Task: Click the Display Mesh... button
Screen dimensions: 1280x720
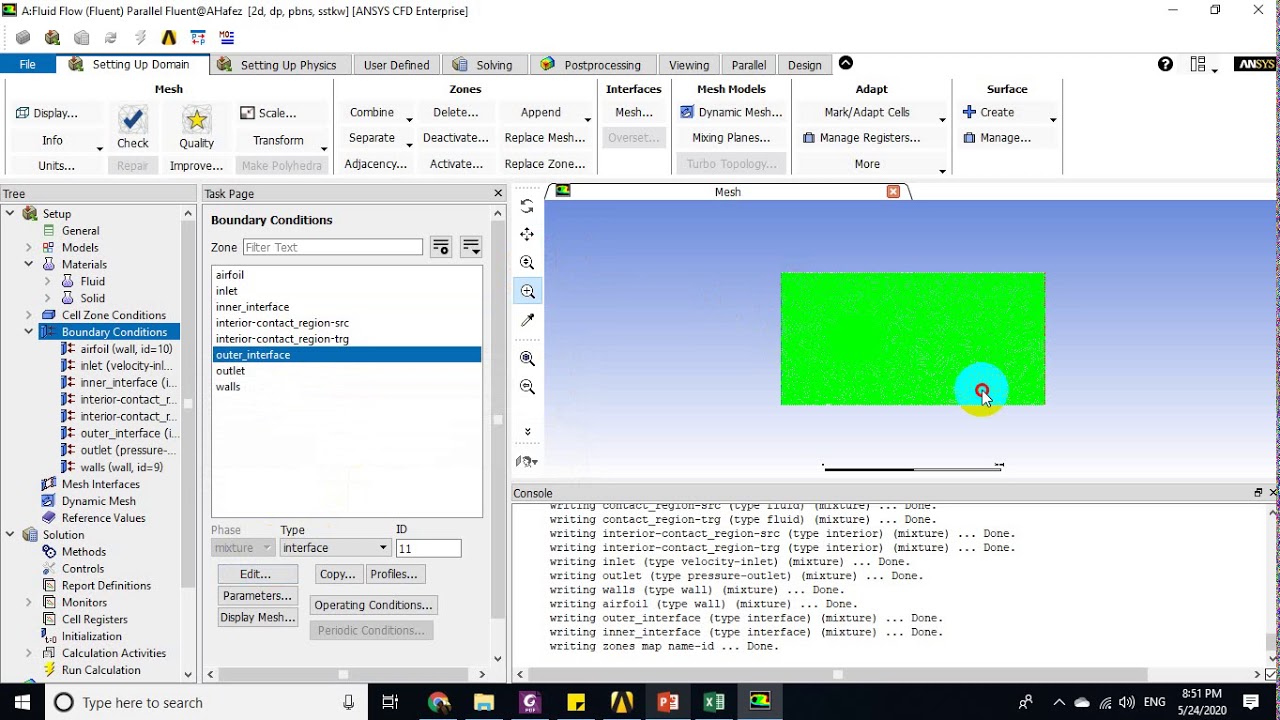Action: [258, 617]
